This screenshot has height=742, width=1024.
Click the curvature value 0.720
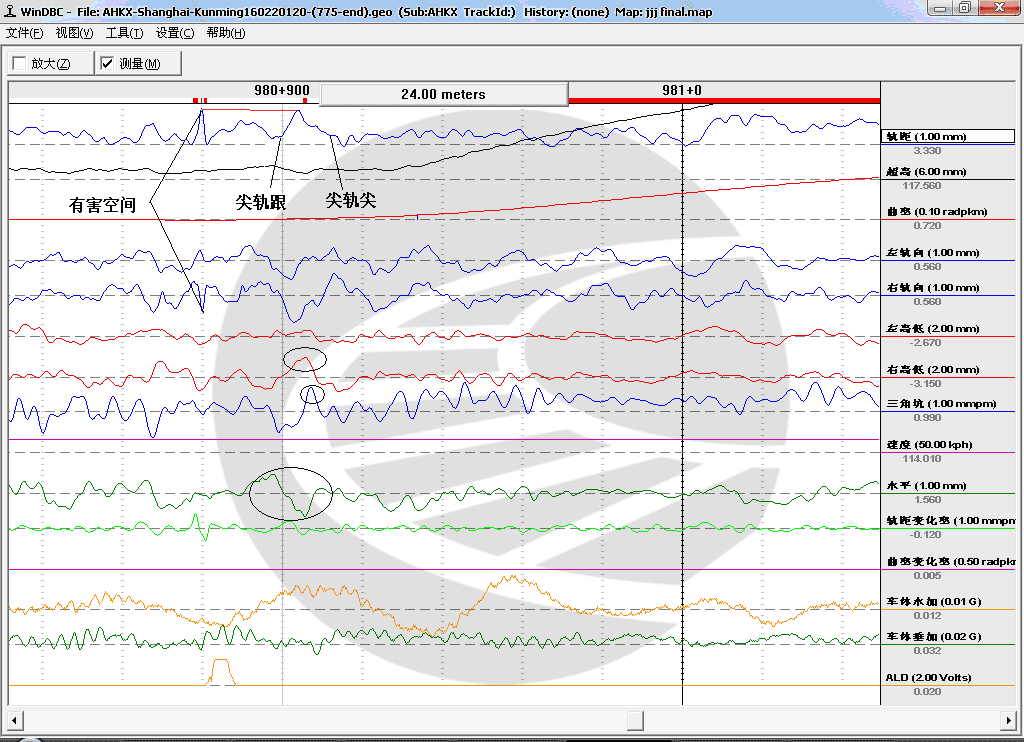(x=927, y=226)
